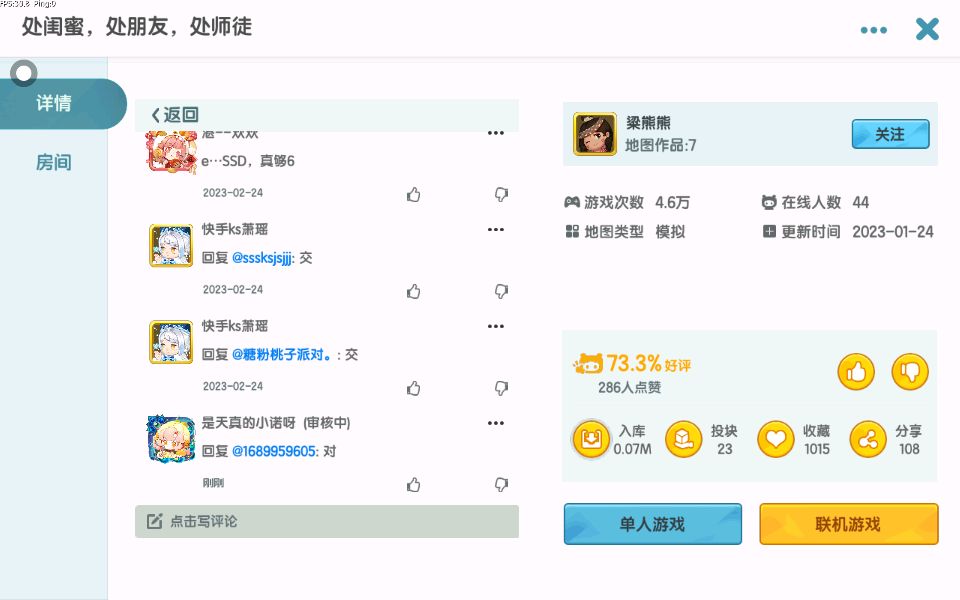
Task: Open more options for 是天真的小诺呀's comment
Action: pyautogui.click(x=495, y=423)
